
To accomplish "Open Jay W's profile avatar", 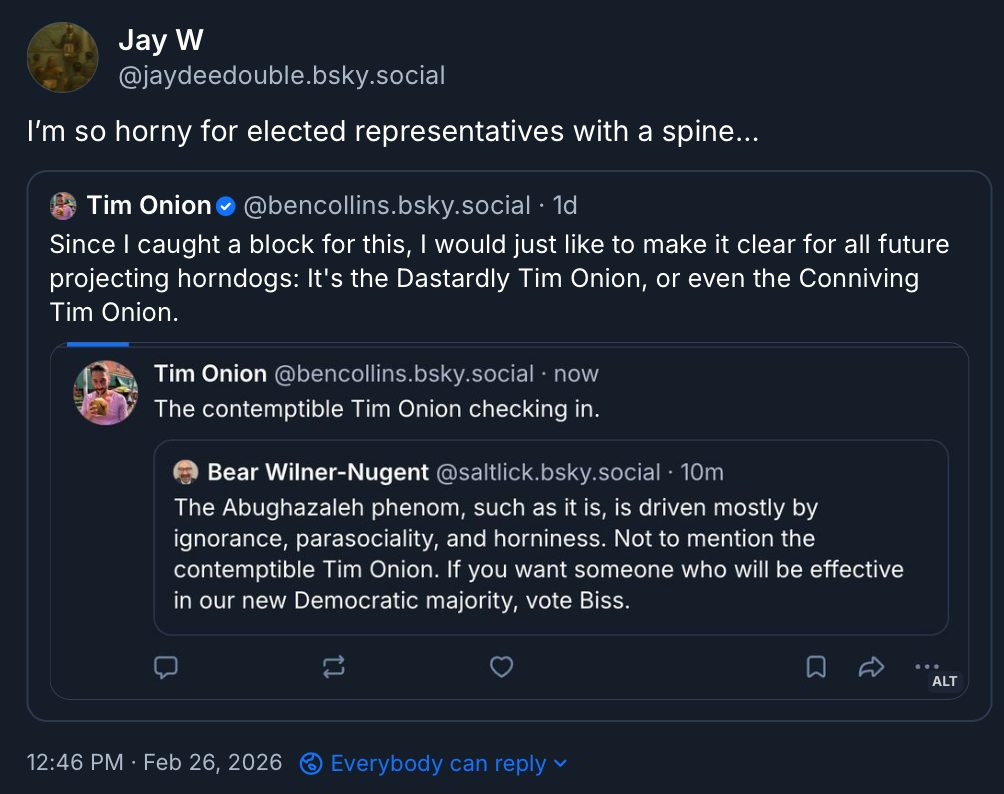I will [62, 57].
